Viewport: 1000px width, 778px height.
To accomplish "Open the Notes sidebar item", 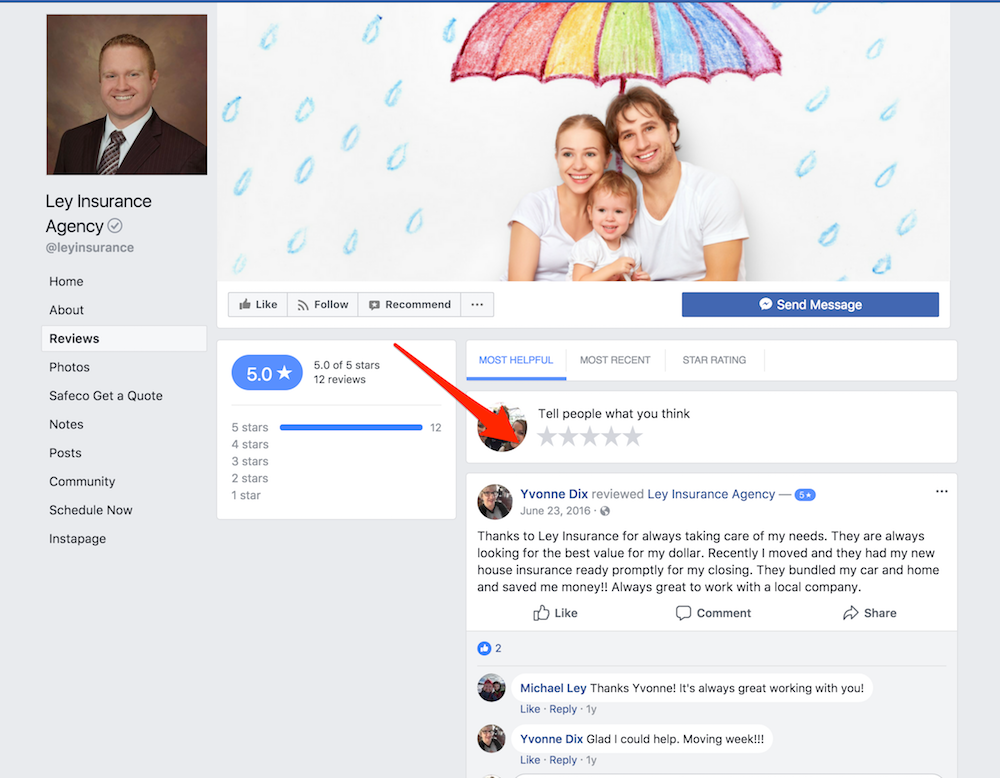I will 66,425.
